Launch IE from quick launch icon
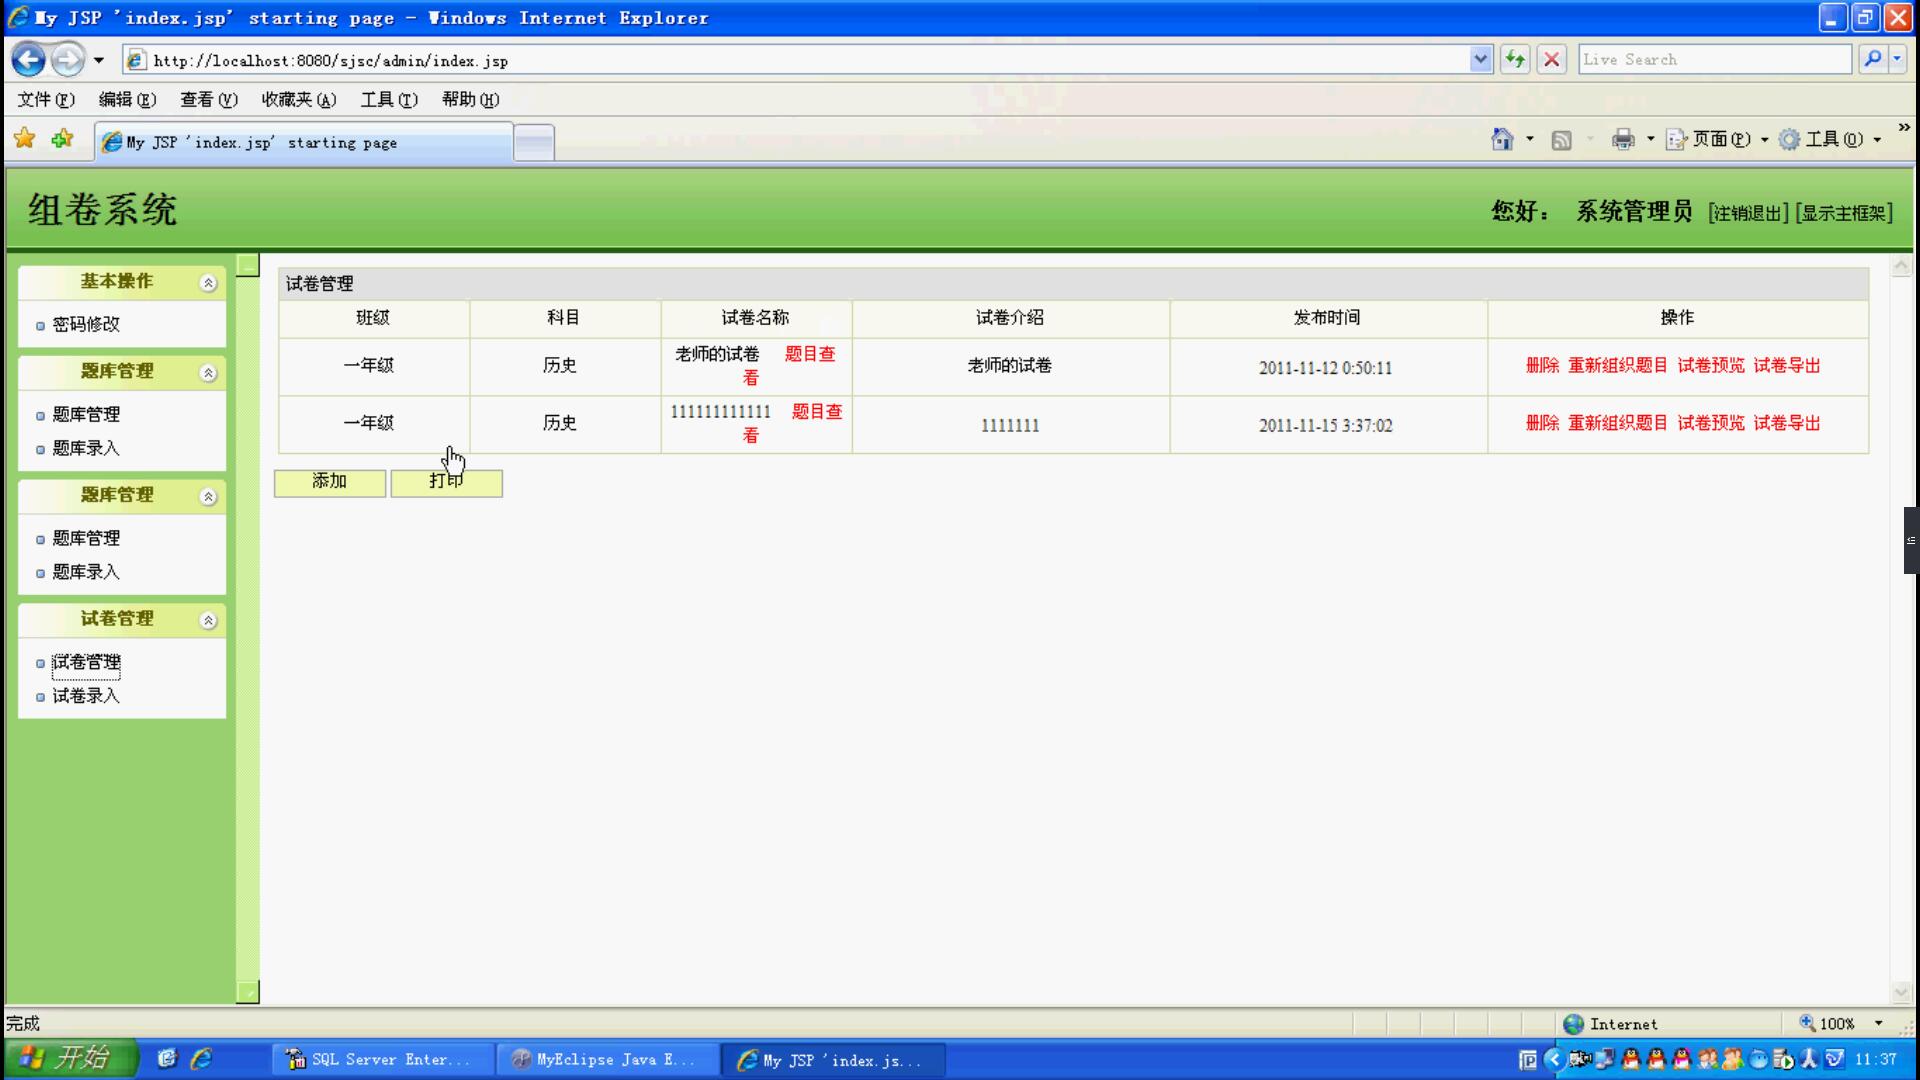This screenshot has height=1080, width=1920. pyautogui.click(x=201, y=1058)
